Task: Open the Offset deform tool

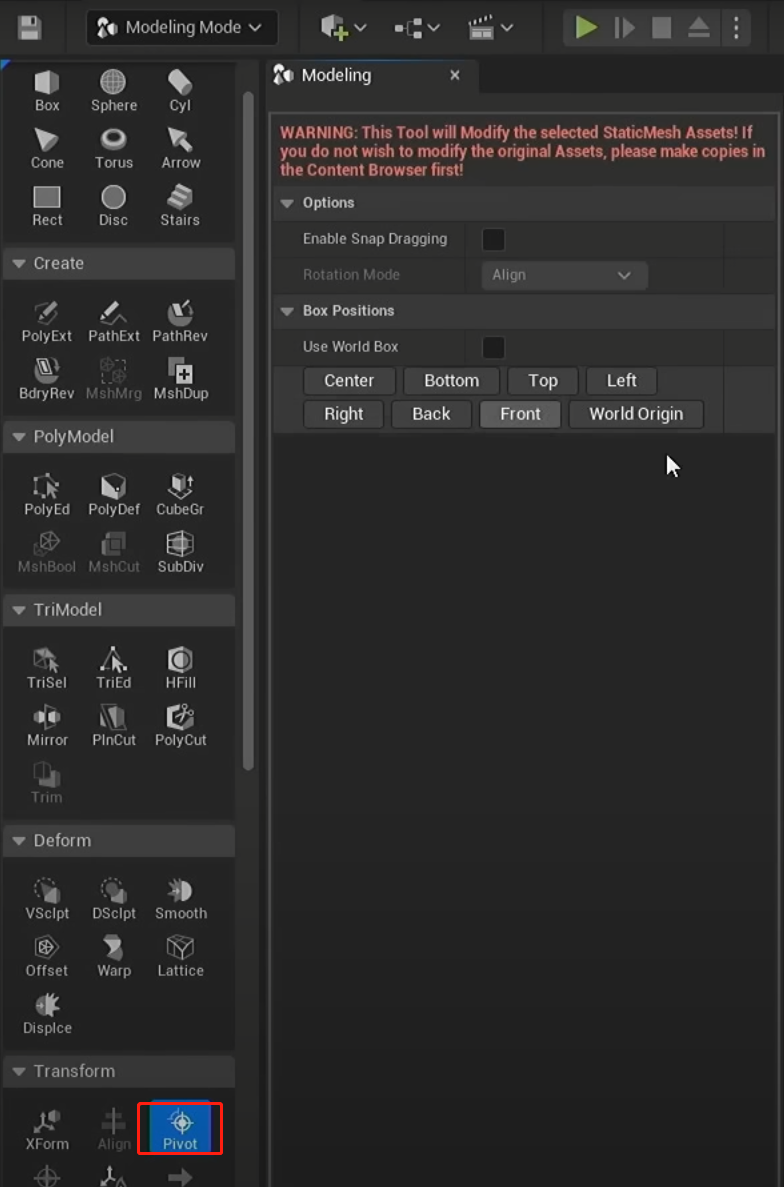Action: click(47, 957)
